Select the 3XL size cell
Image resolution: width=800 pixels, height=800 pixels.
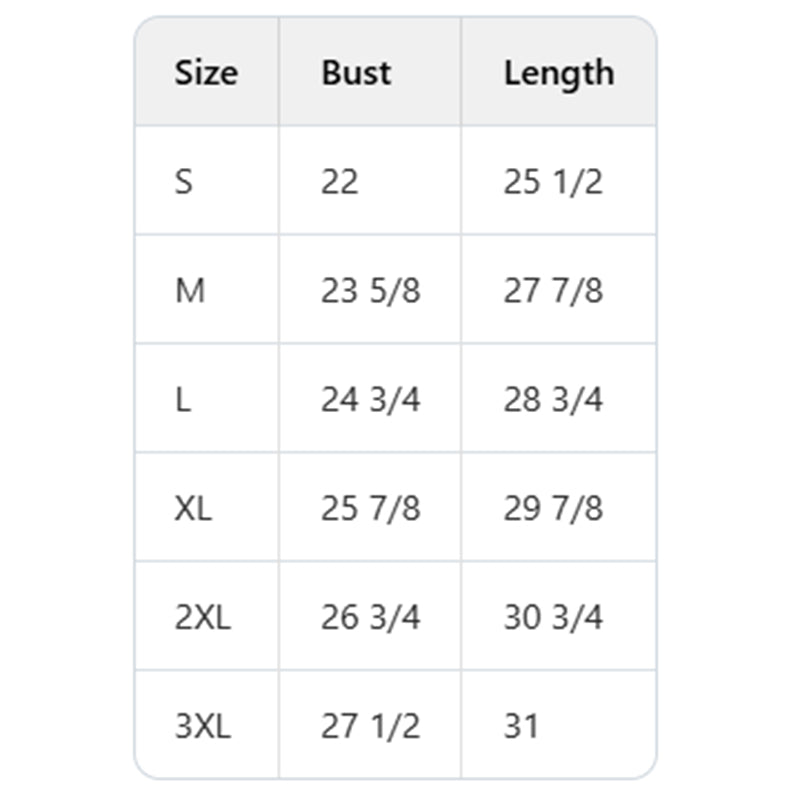[202, 727]
